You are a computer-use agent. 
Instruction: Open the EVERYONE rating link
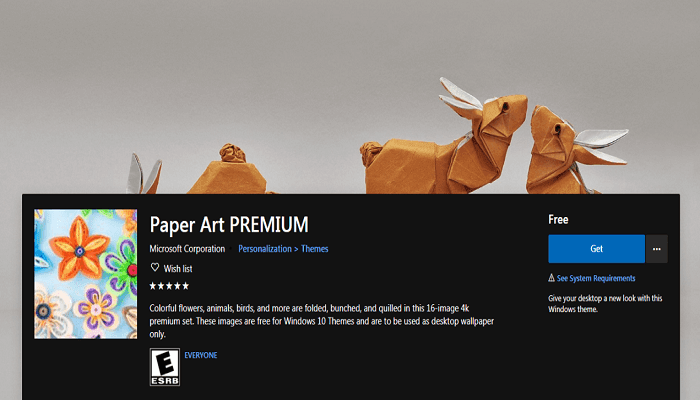click(x=201, y=355)
